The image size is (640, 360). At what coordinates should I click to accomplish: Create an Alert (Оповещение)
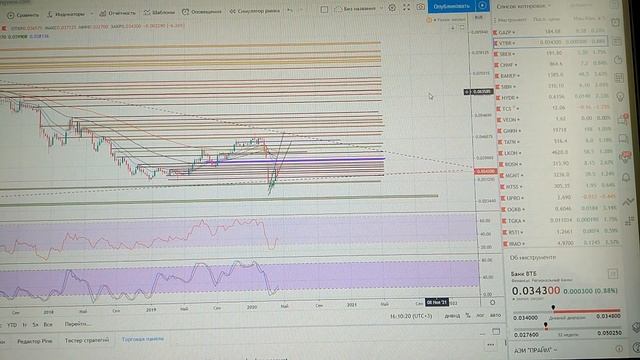(x=201, y=11)
